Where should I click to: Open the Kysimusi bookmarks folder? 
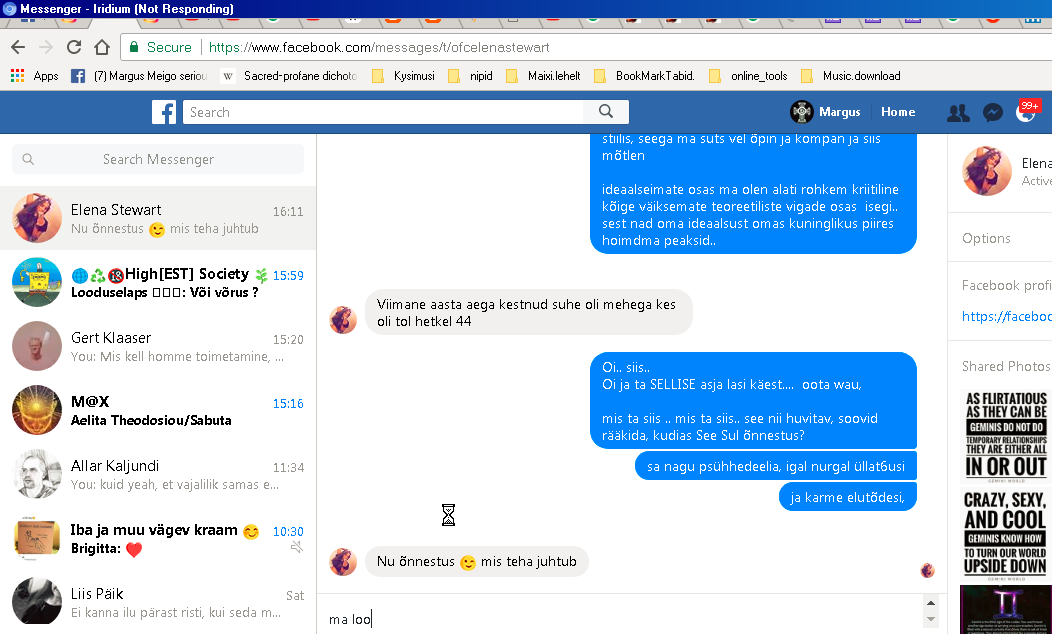tap(404, 76)
